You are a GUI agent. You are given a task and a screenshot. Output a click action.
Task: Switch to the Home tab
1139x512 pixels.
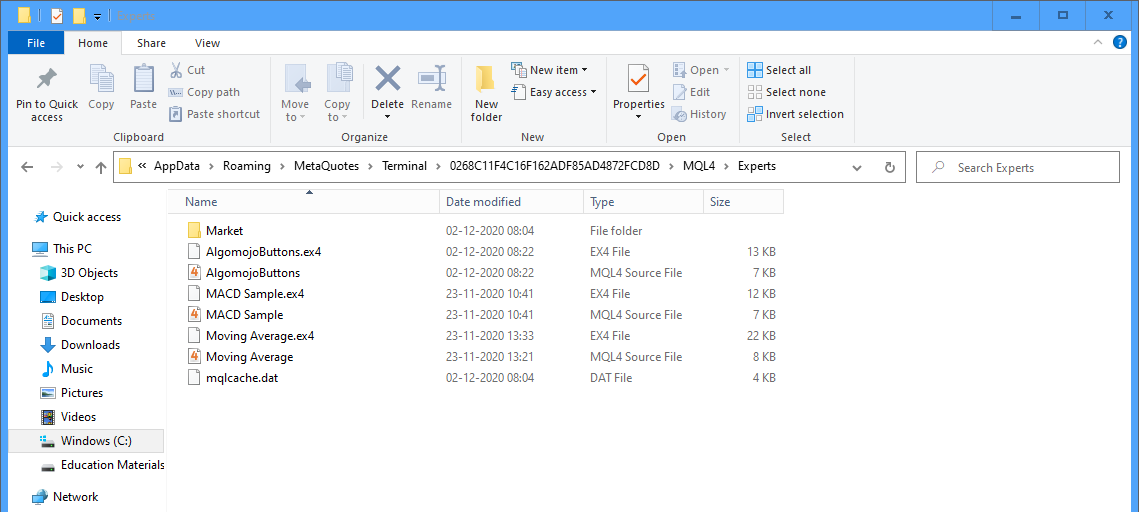pos(93,43)
